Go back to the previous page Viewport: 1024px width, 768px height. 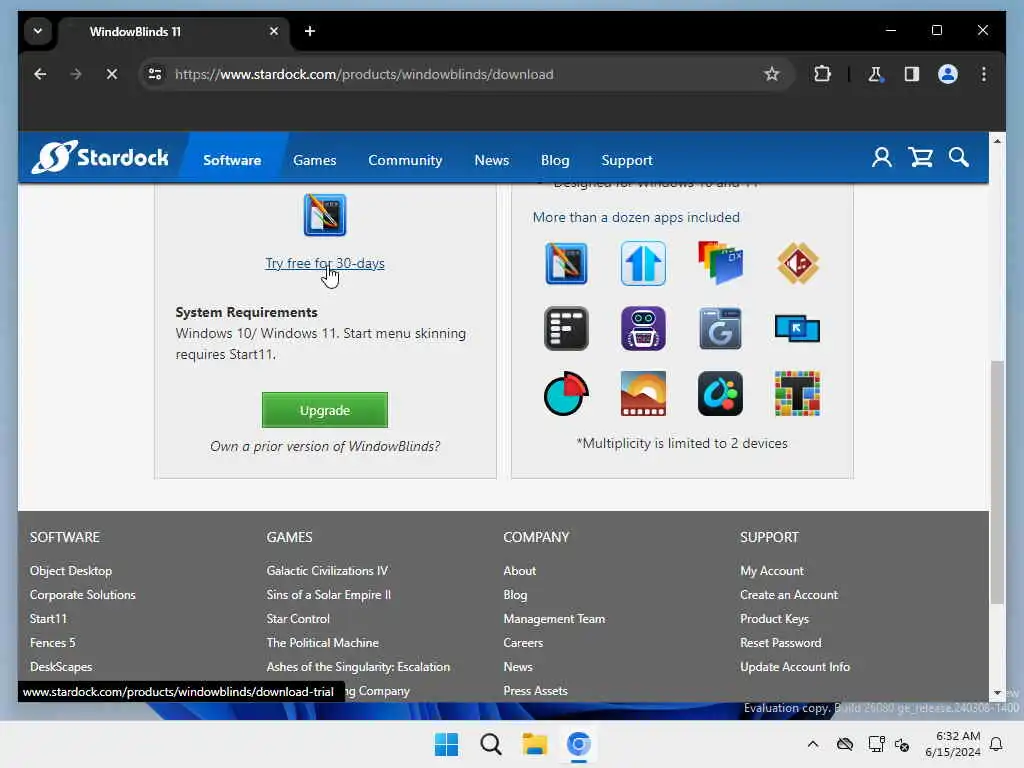pos(40,74)
